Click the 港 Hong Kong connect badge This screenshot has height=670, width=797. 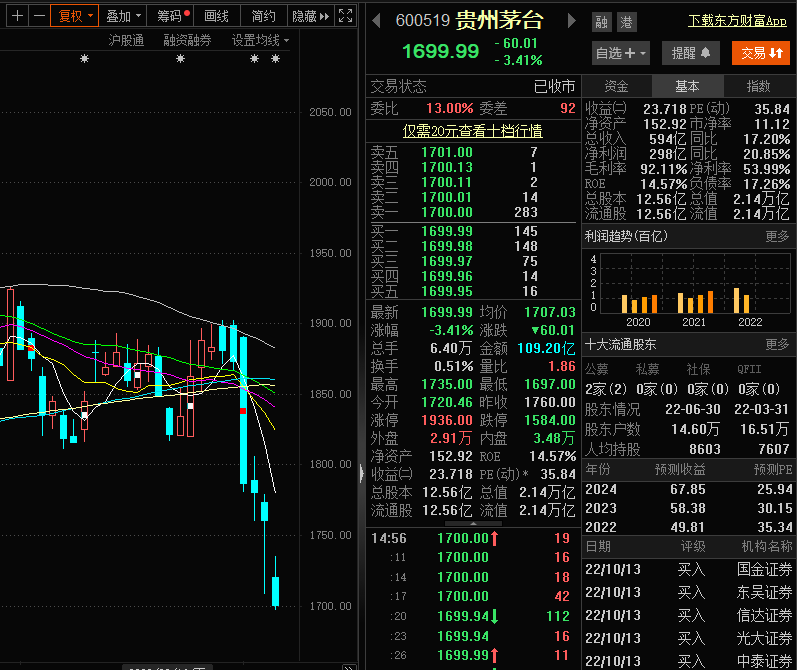click(x=627, y=22)
